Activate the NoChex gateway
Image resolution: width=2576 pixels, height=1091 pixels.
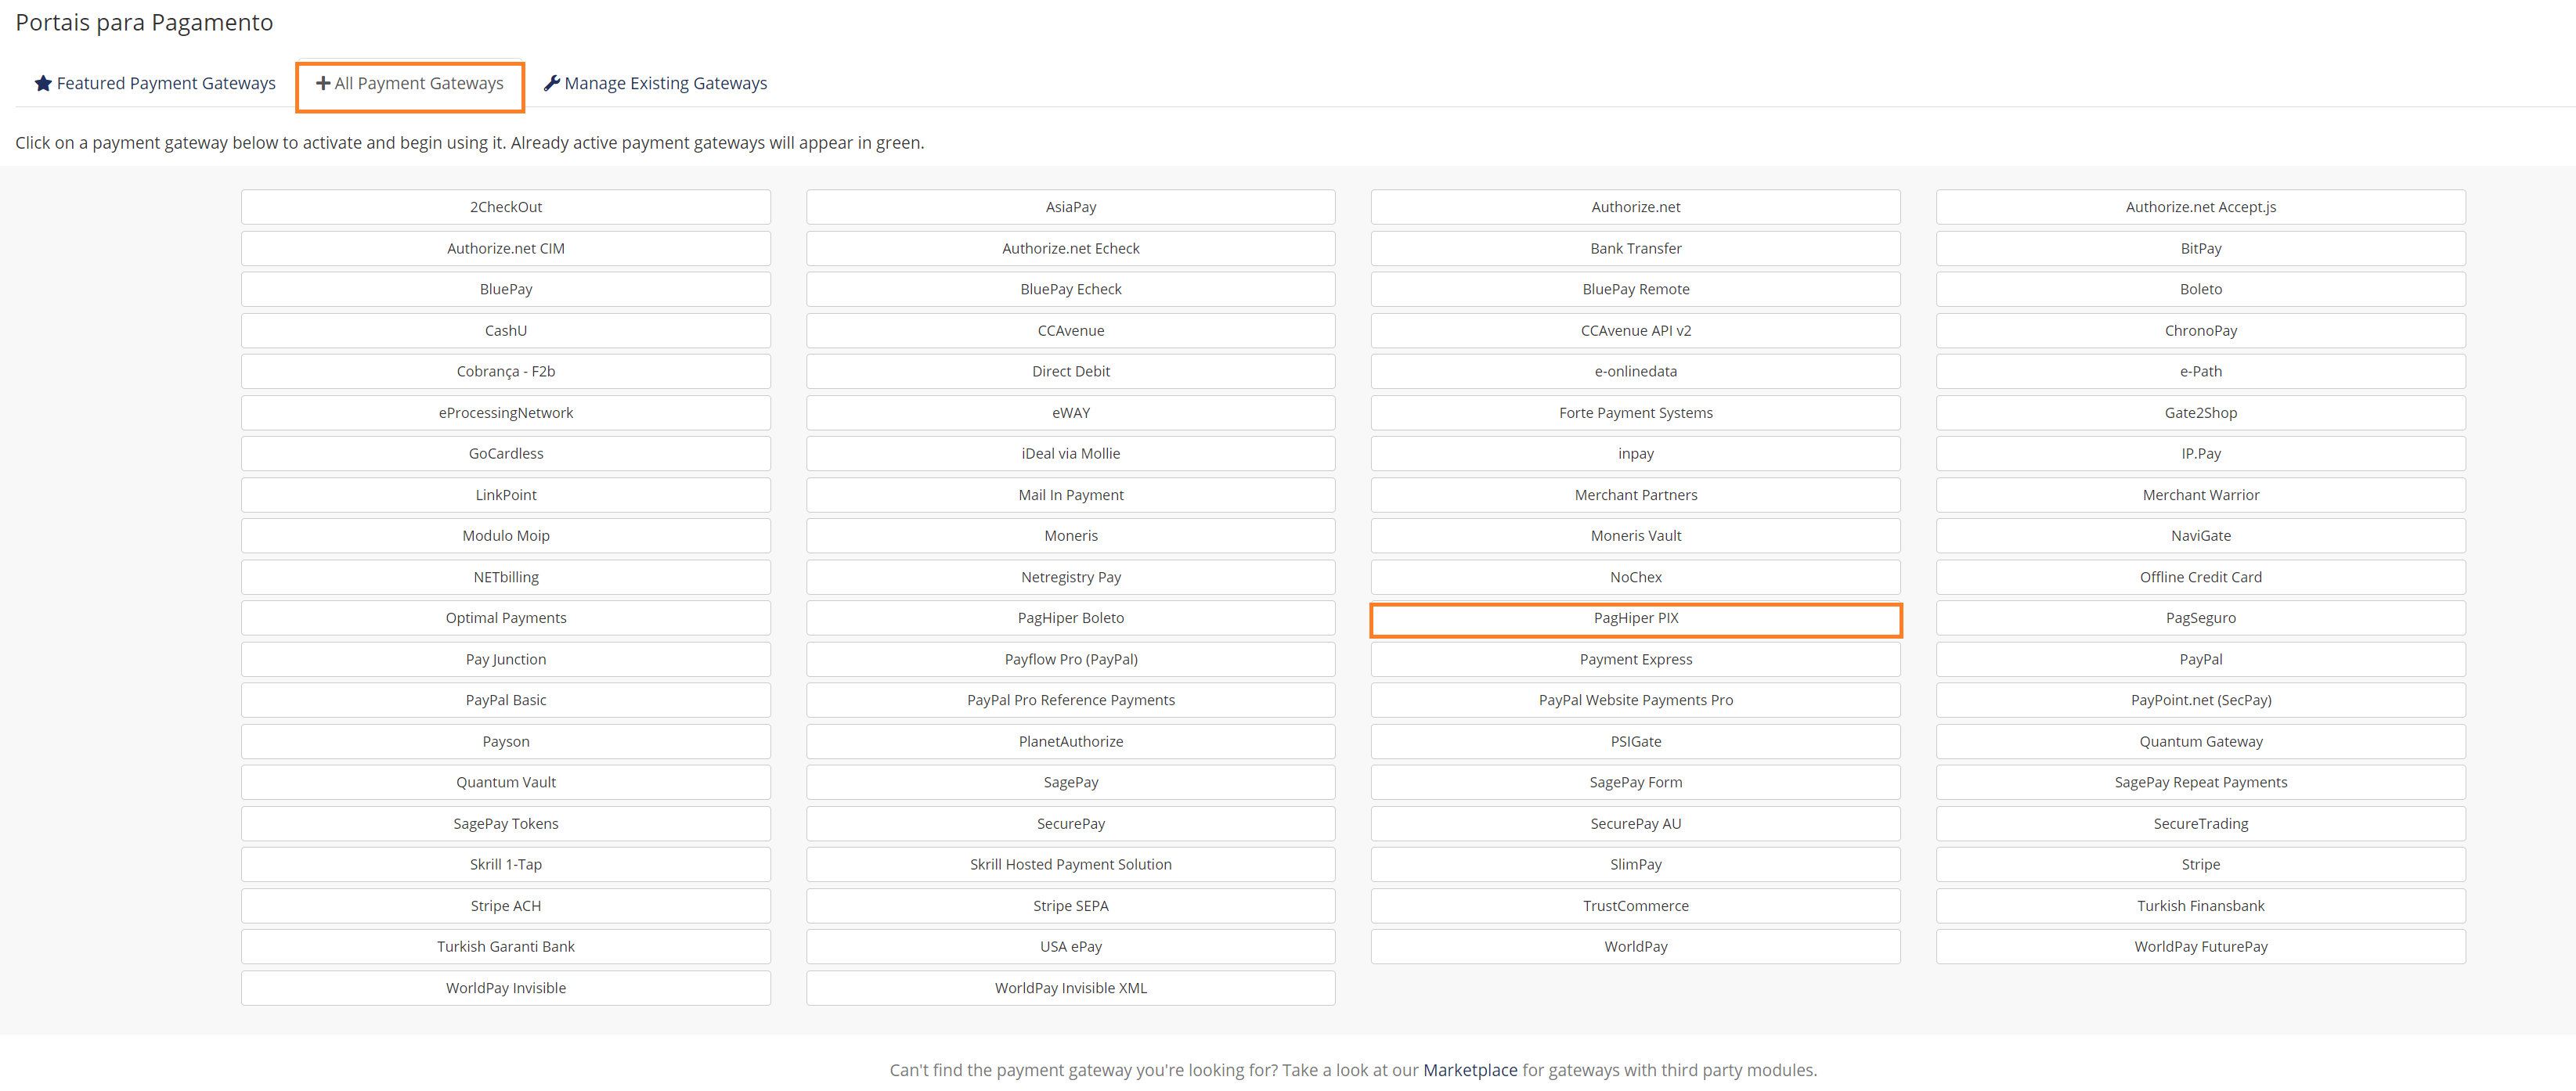click(1636, 577)
